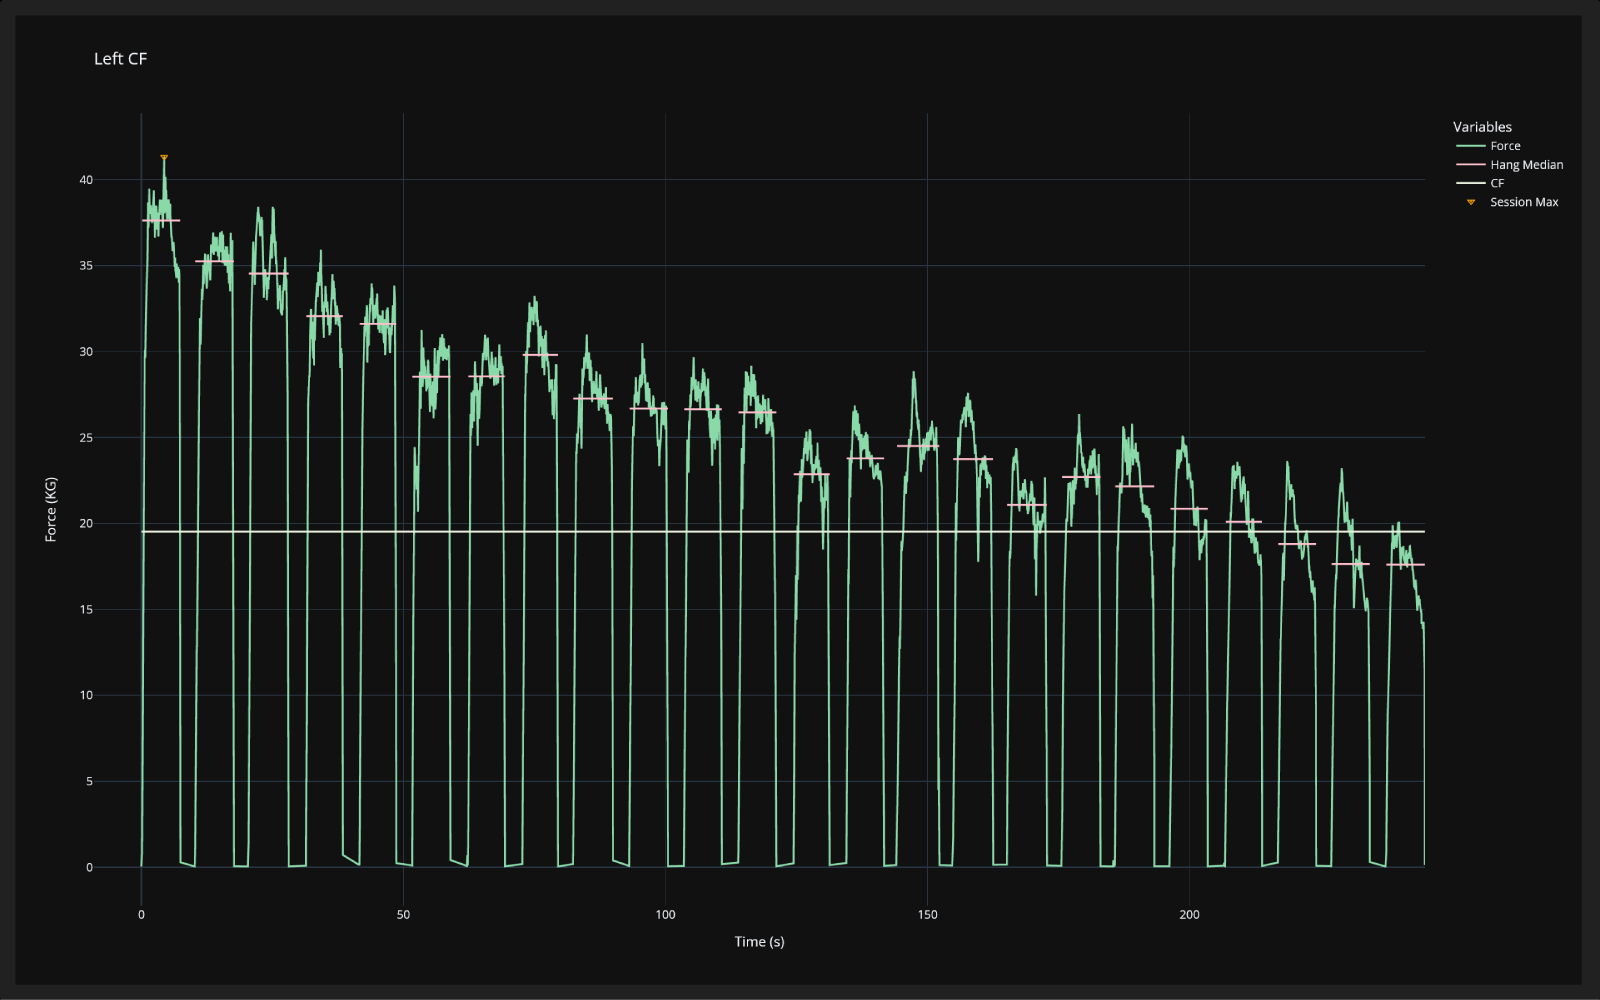Click the orange Session Max marker on the force peak
The image size is (1600, 1000).
pyautogui.click(x=164, y=157)
